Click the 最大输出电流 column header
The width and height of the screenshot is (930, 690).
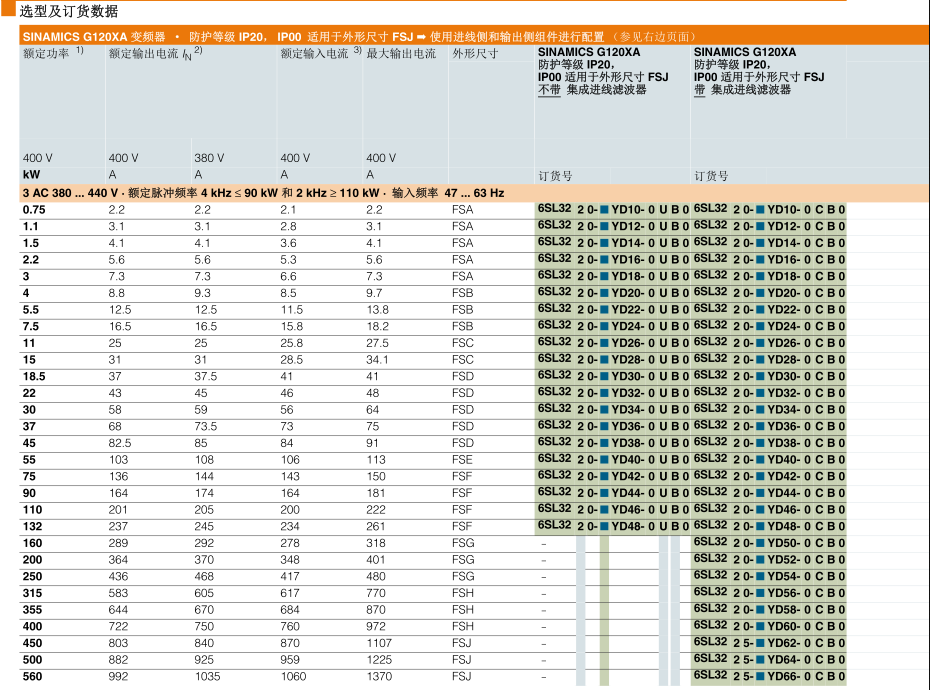(401, 53)
